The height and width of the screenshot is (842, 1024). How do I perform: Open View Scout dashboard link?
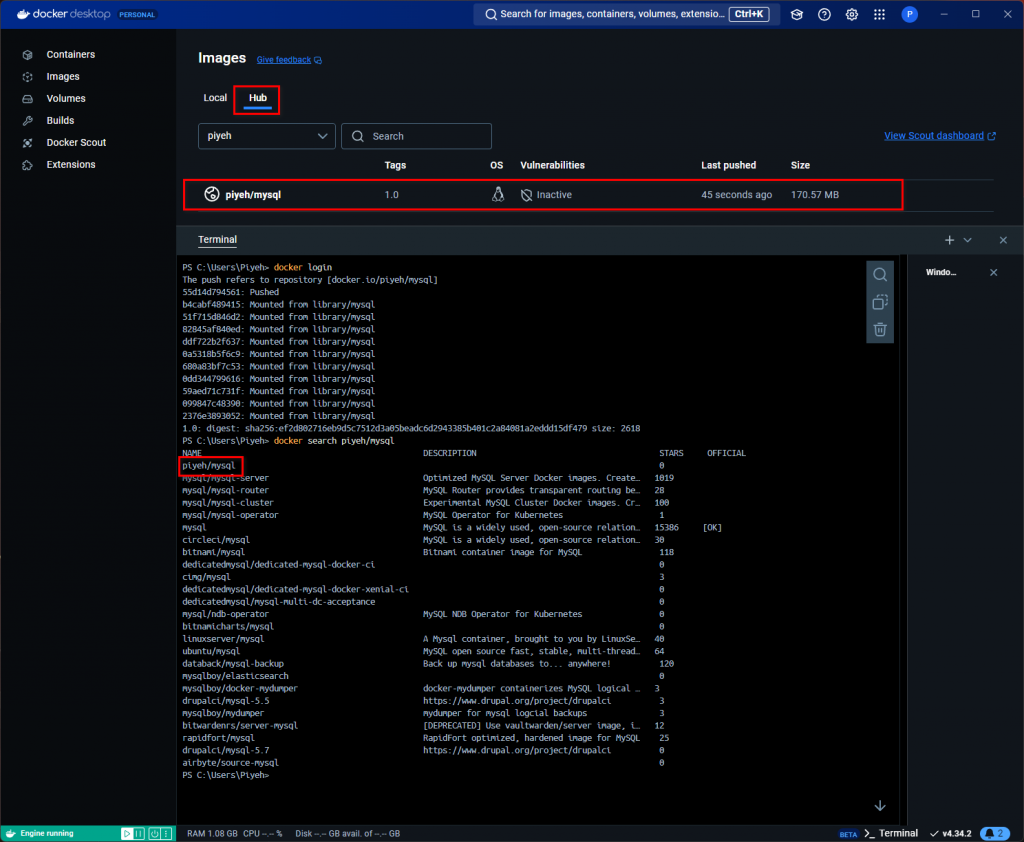point(939,136)
